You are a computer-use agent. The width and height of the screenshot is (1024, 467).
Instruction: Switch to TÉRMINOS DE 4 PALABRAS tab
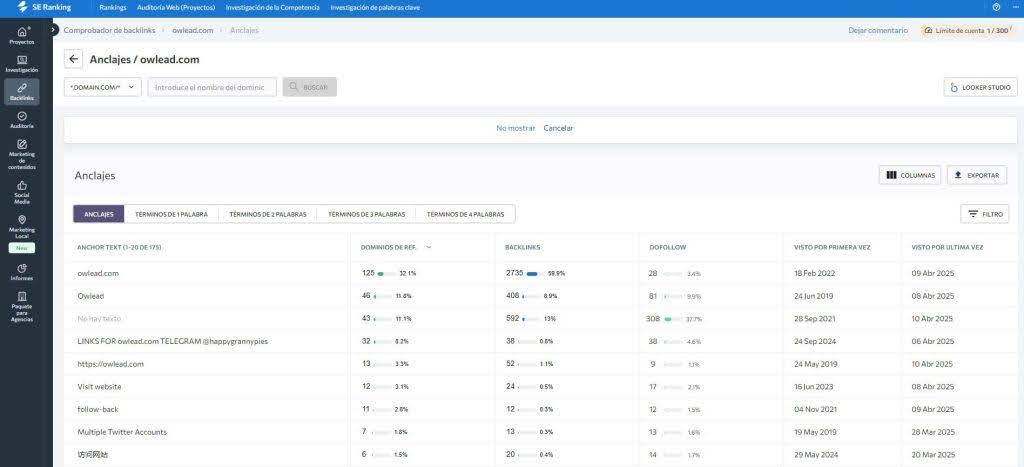coord(465,214)
